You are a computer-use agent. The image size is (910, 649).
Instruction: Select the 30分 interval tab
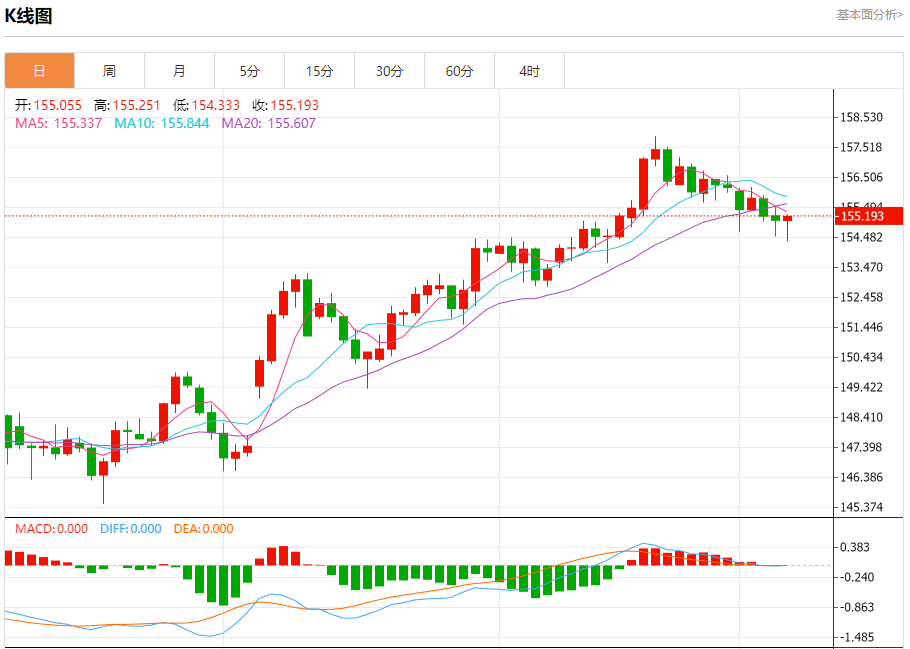click(x=389, y=71)
